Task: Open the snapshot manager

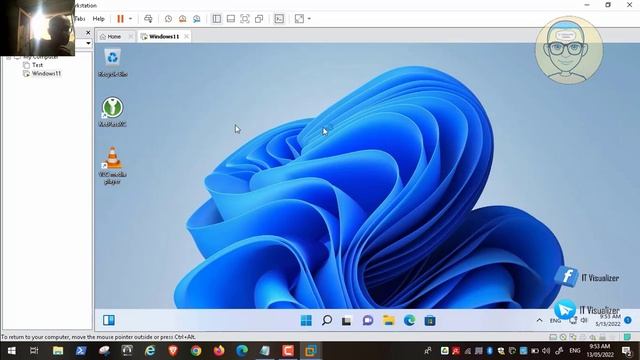Action: [197, 19]
